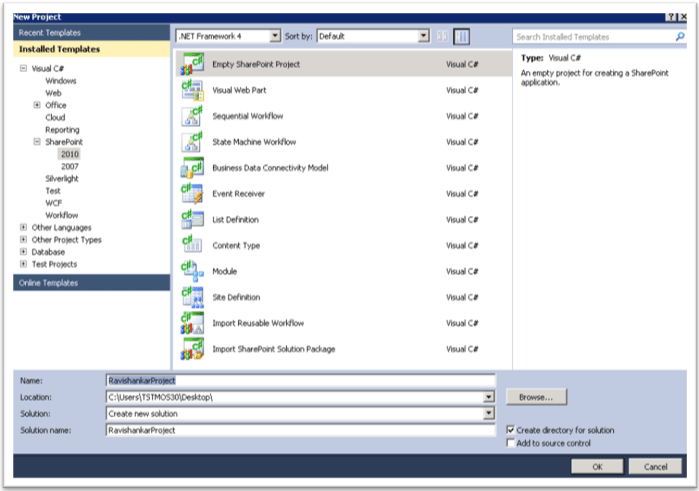This screenshot has height=491, width=699.
Task: Choose the Visual Web Part template icon
Action: tap(192, 90)
